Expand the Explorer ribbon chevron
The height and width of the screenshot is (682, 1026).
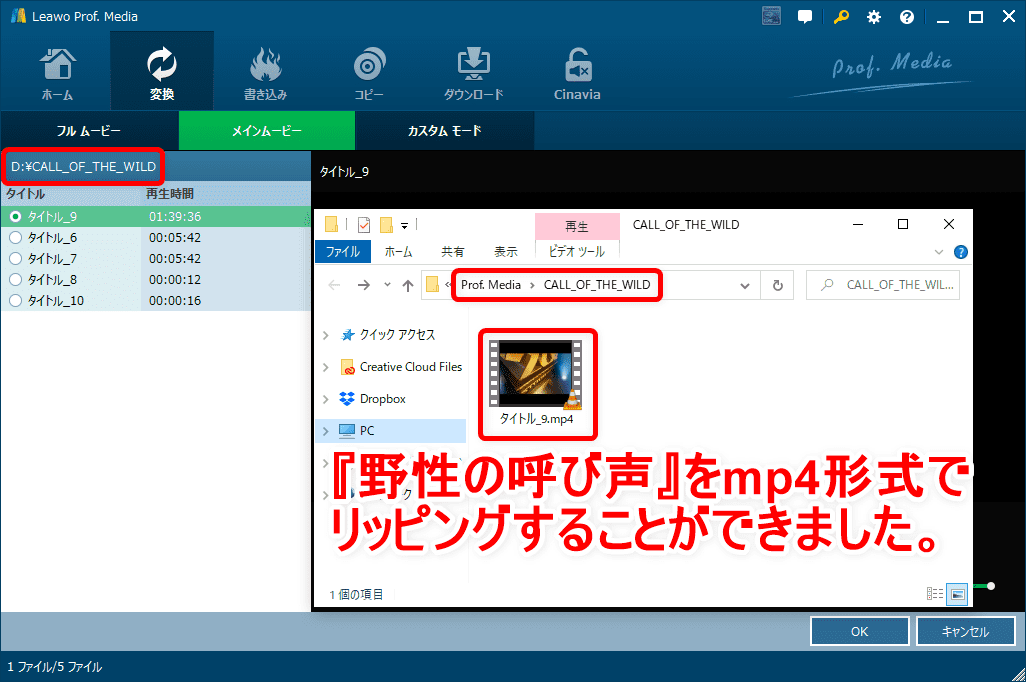click(939, 252)
